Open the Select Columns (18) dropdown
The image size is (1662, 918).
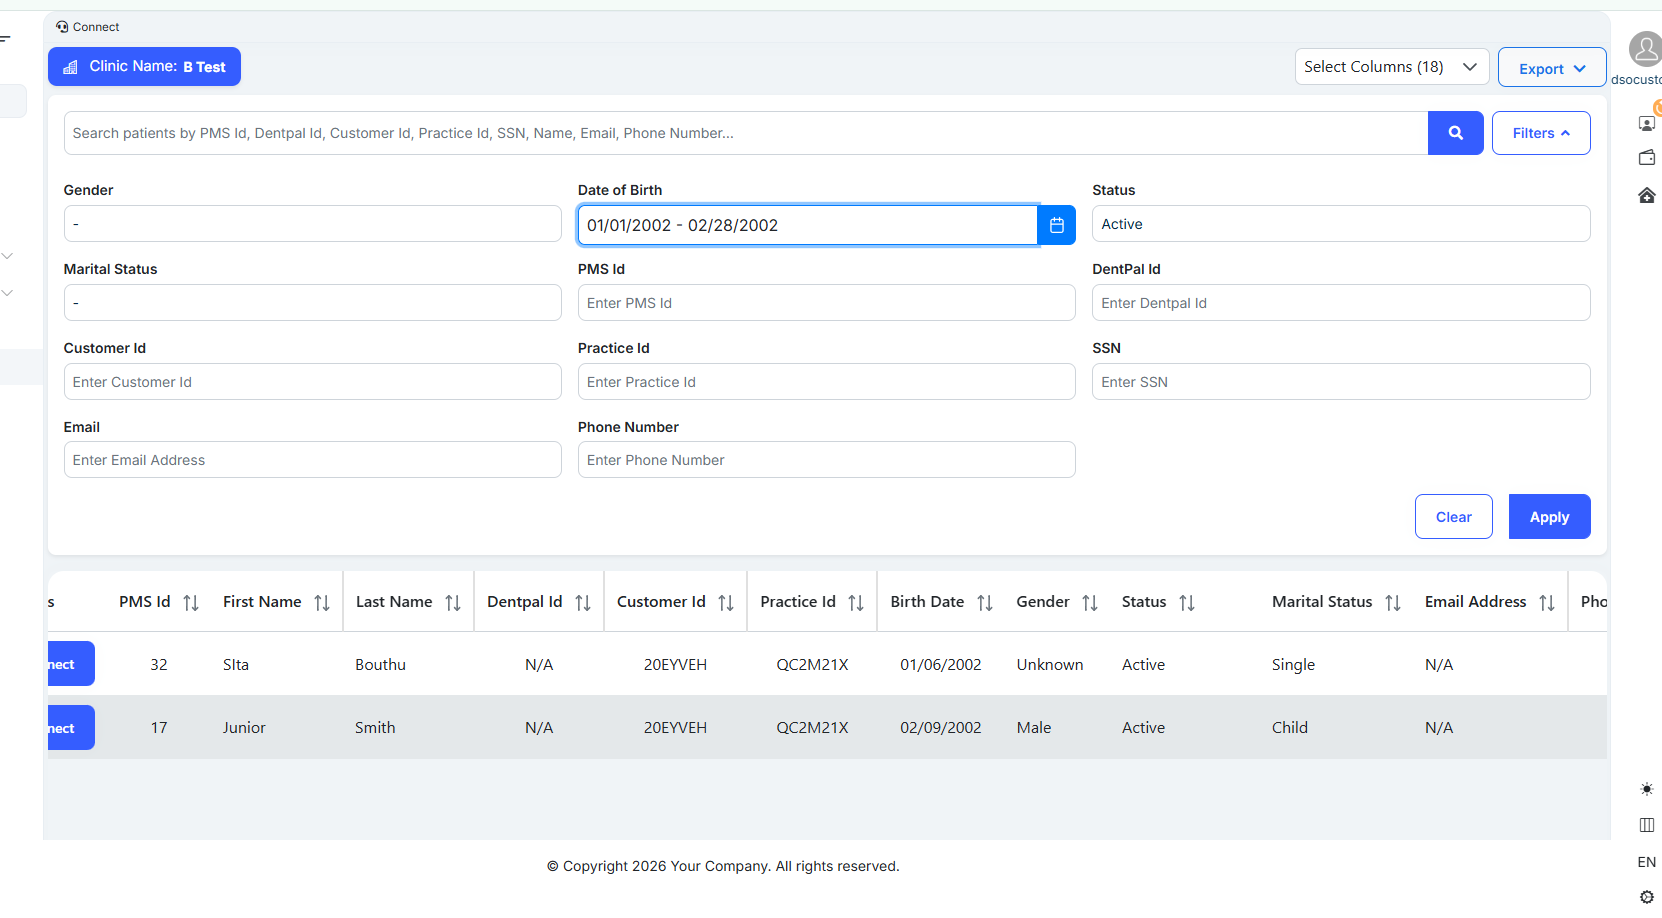point(1390,67)
